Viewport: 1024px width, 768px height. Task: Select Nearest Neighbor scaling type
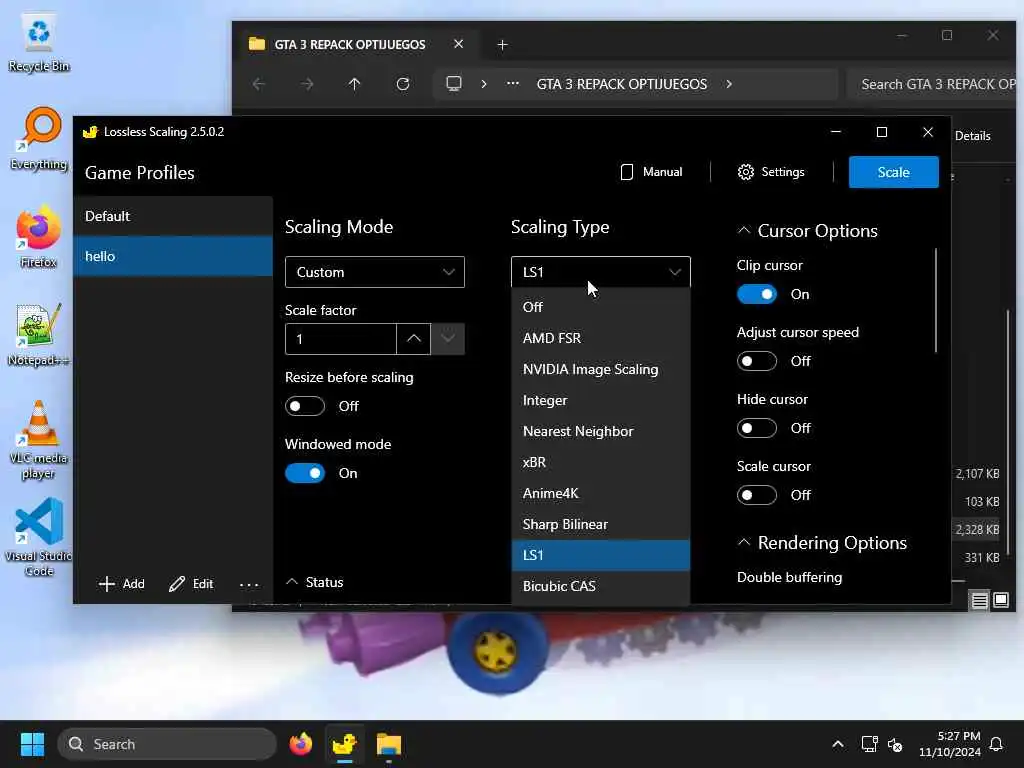[601, 431]
